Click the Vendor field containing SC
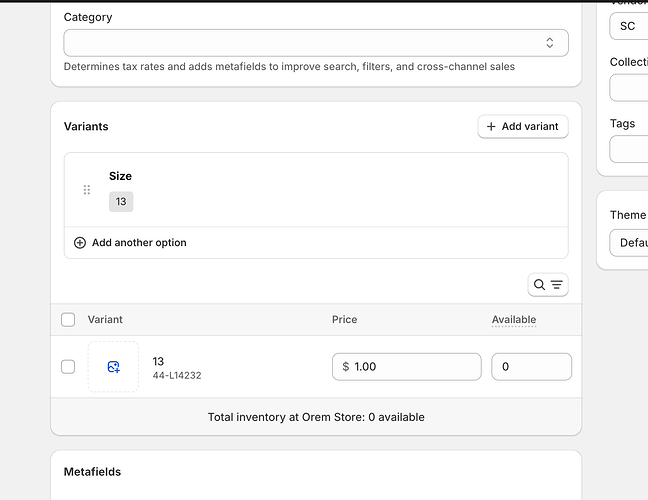 tap(629, 26)
